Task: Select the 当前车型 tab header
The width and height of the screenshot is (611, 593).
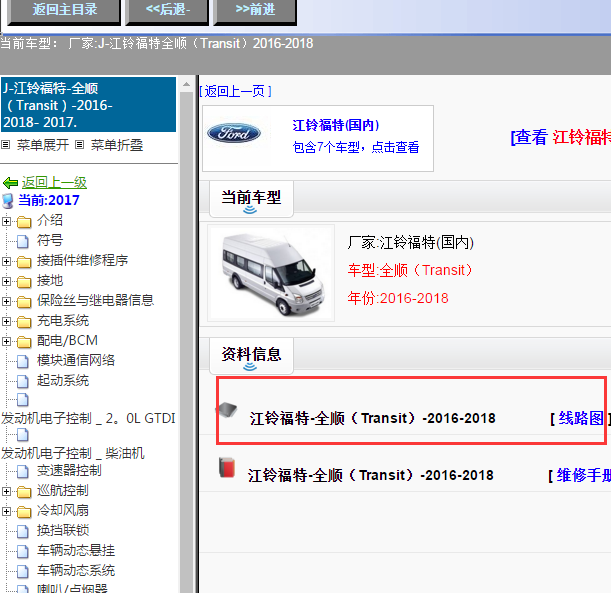Action: [x=251, y=198]
